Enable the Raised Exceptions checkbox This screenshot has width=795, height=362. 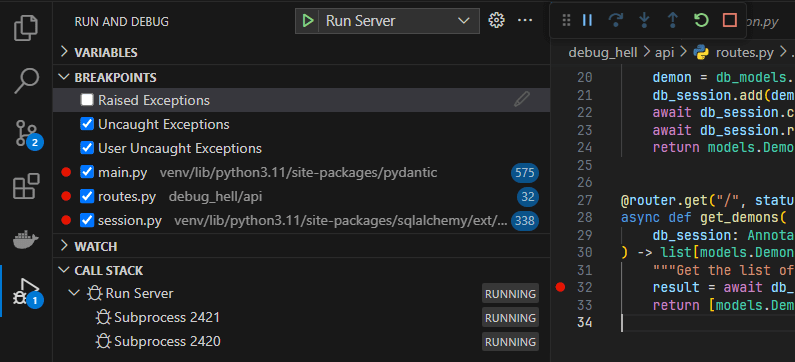(87, 100)
